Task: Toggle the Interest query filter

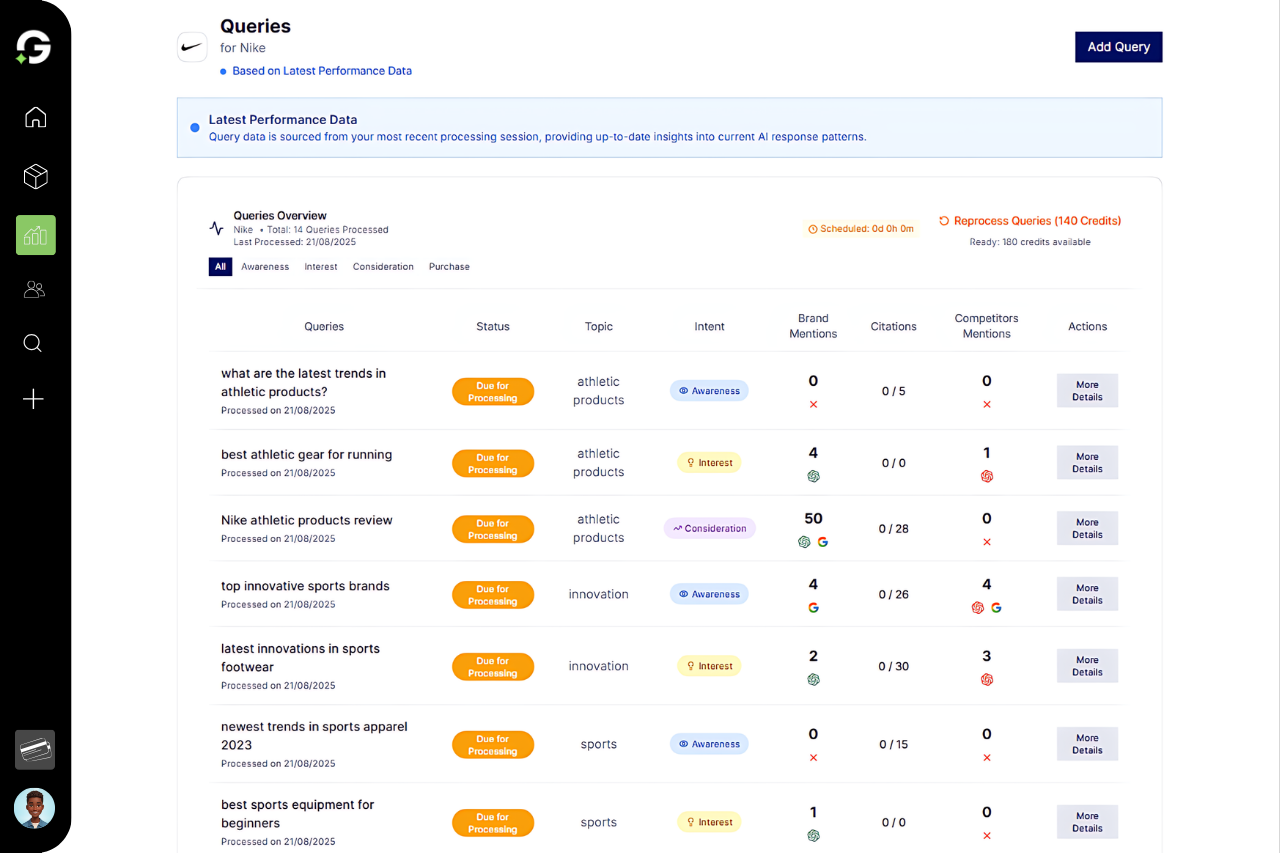Action: click(320, 266)
